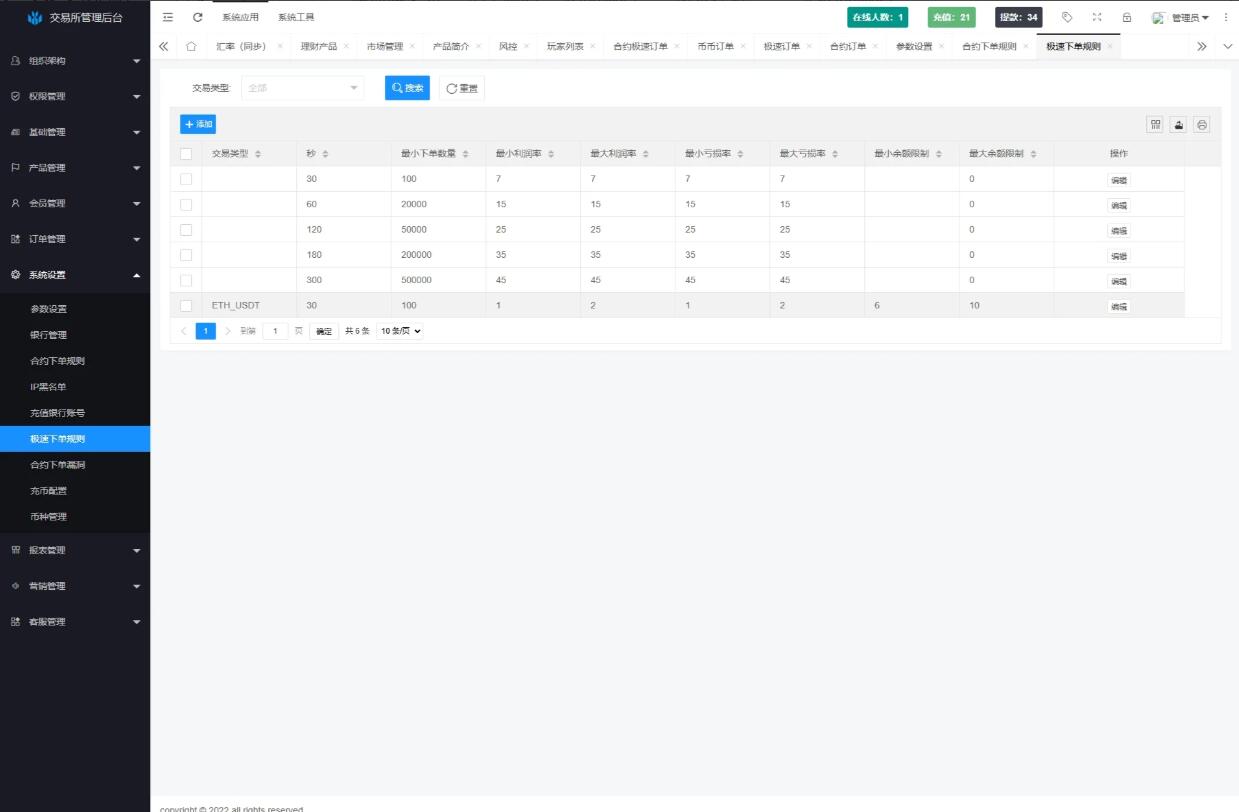This screenshot has height=812, width=1239.
Task: Open the home tab icon
Action: click(191, 46)
